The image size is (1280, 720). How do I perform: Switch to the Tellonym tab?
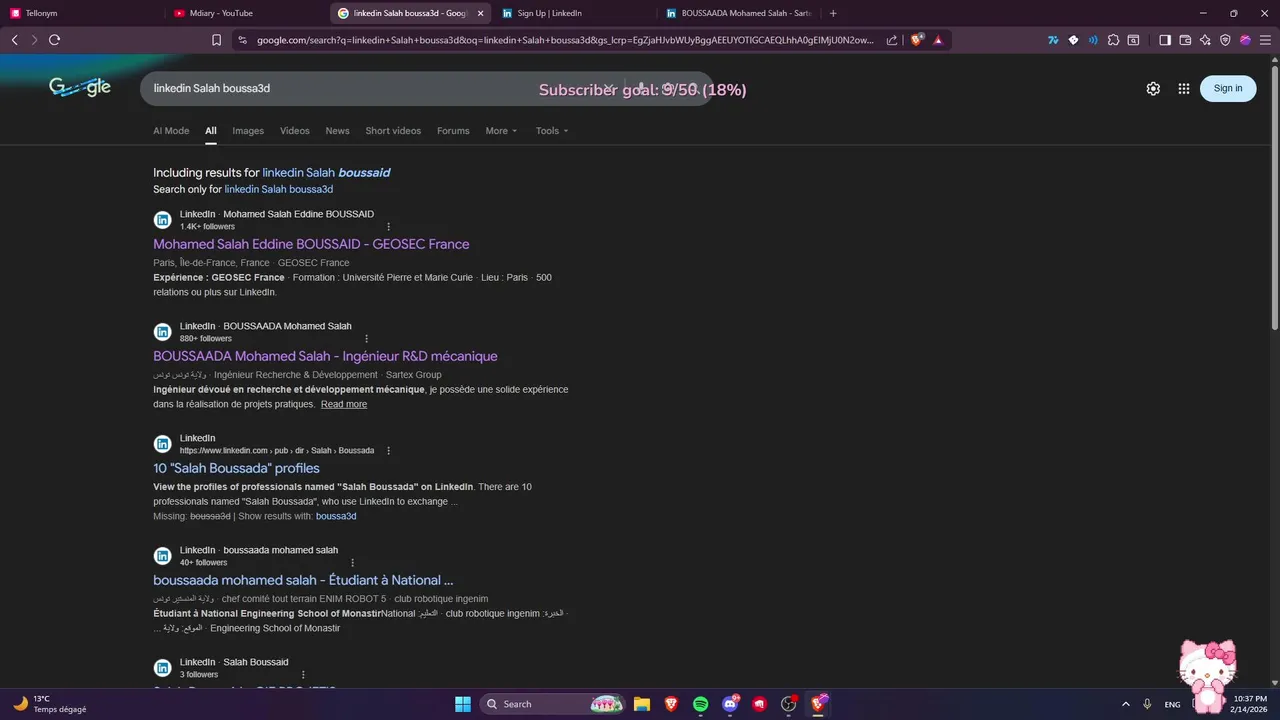(80, 13)
